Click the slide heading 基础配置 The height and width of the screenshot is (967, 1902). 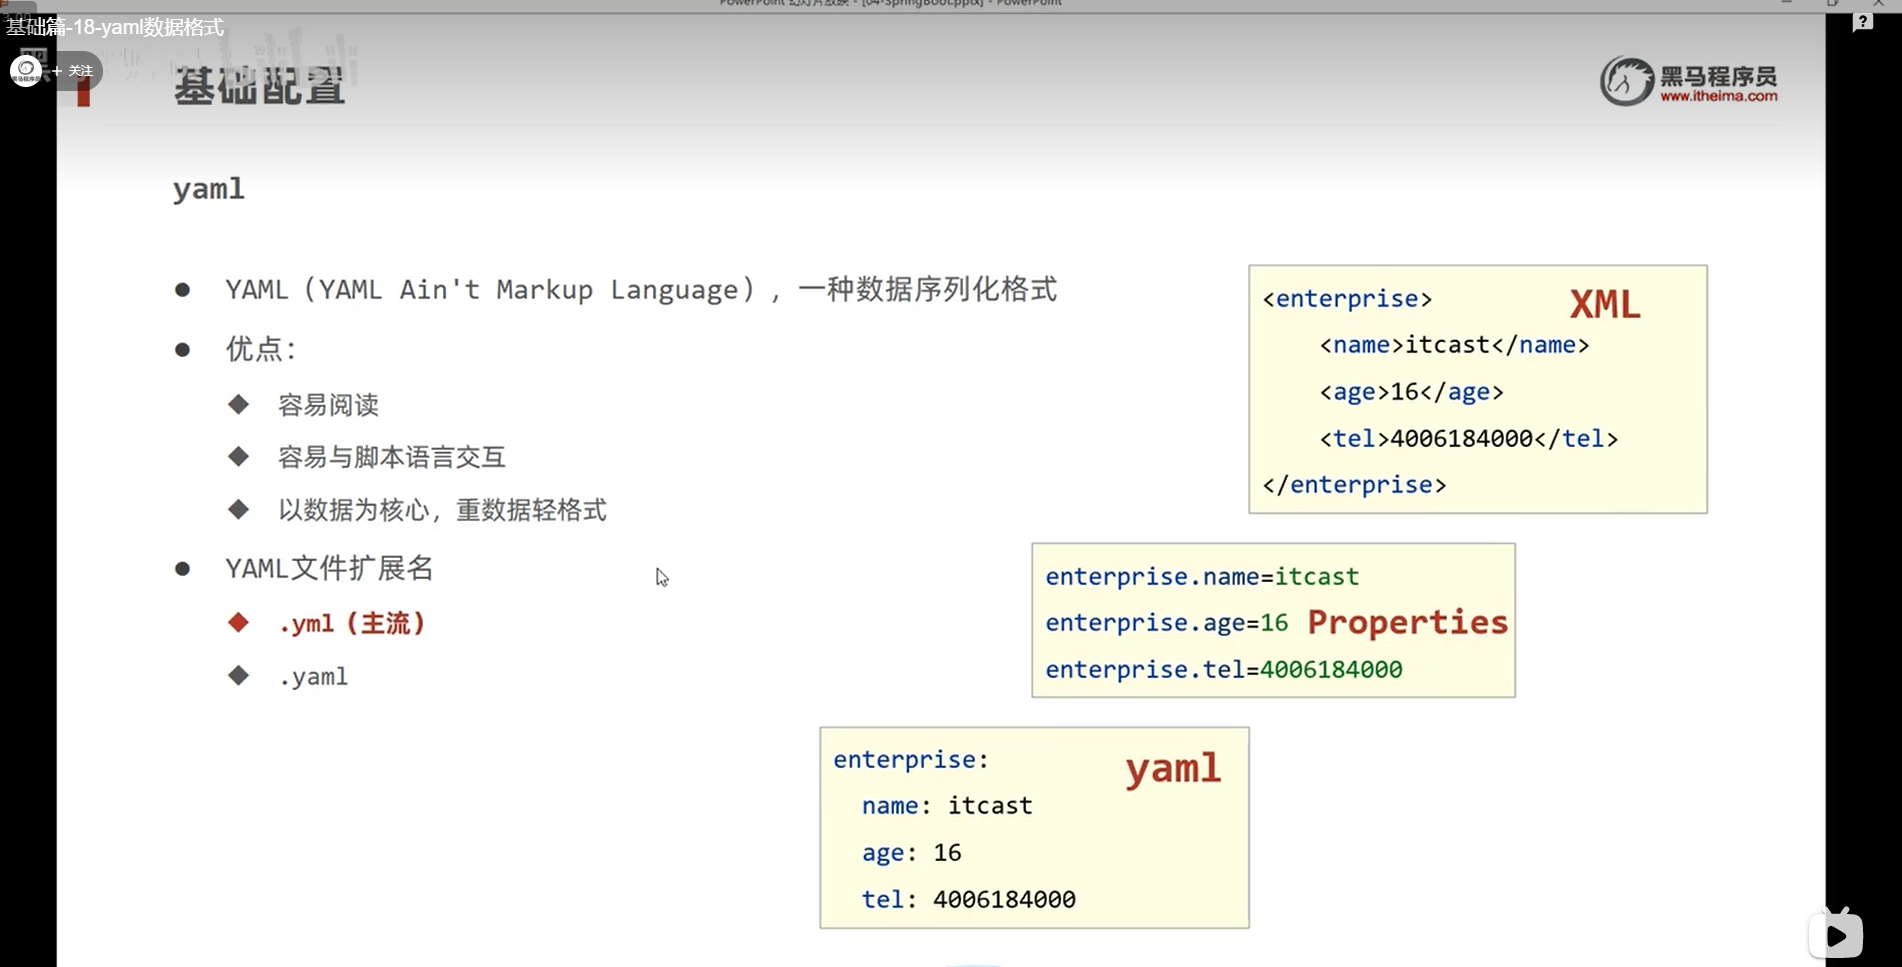[259, 86]
